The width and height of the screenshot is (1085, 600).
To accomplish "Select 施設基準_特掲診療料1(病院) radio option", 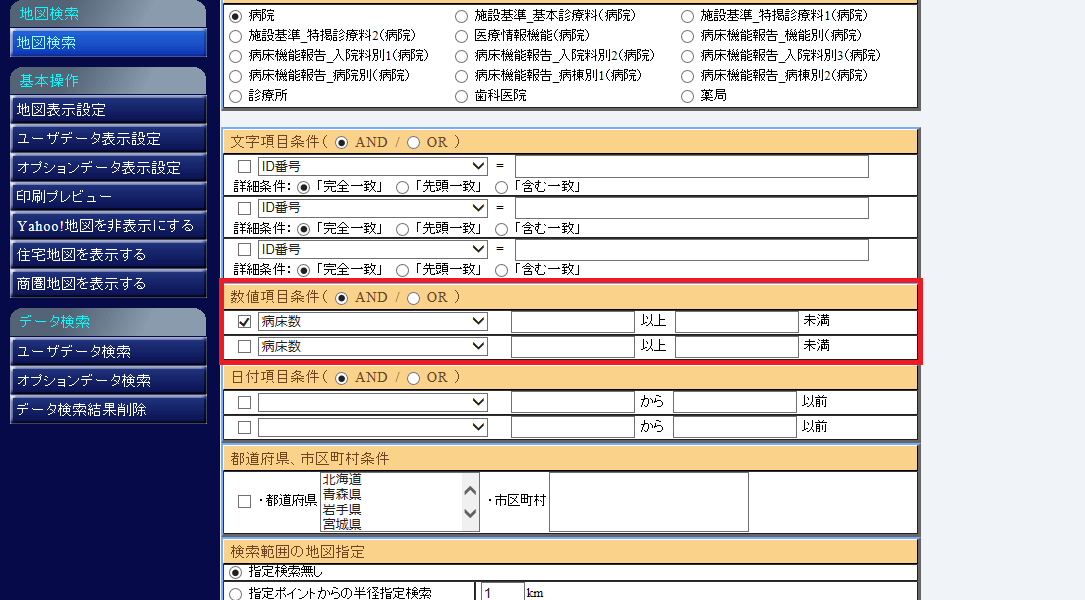I will tap(687, 16).
